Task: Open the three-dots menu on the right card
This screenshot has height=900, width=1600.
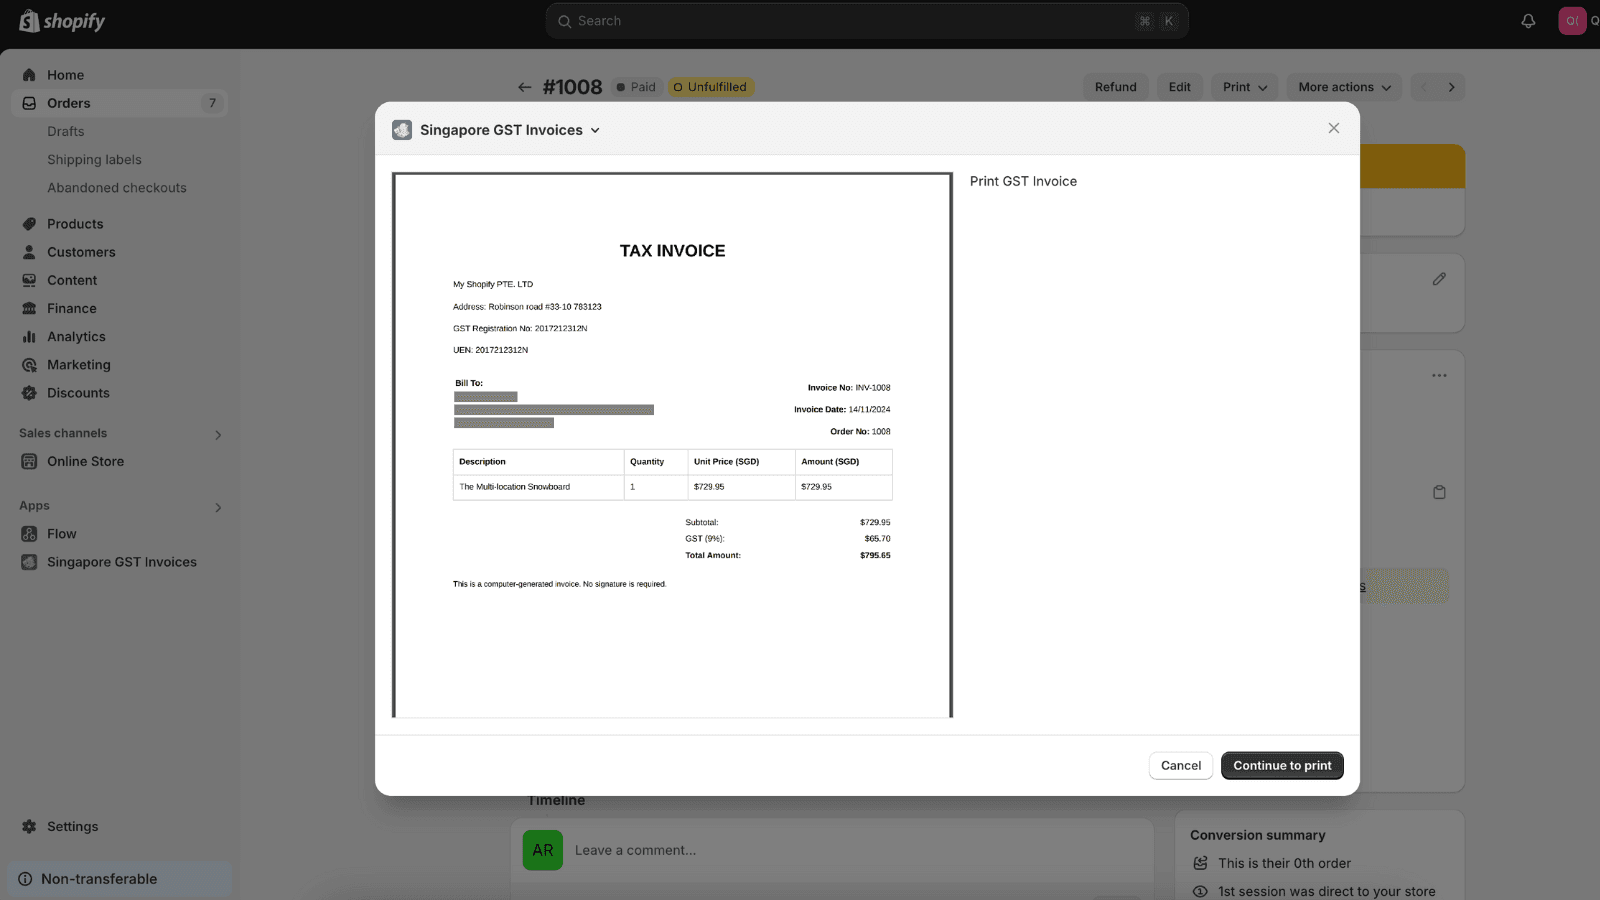Action: [x=1439, y=376]
